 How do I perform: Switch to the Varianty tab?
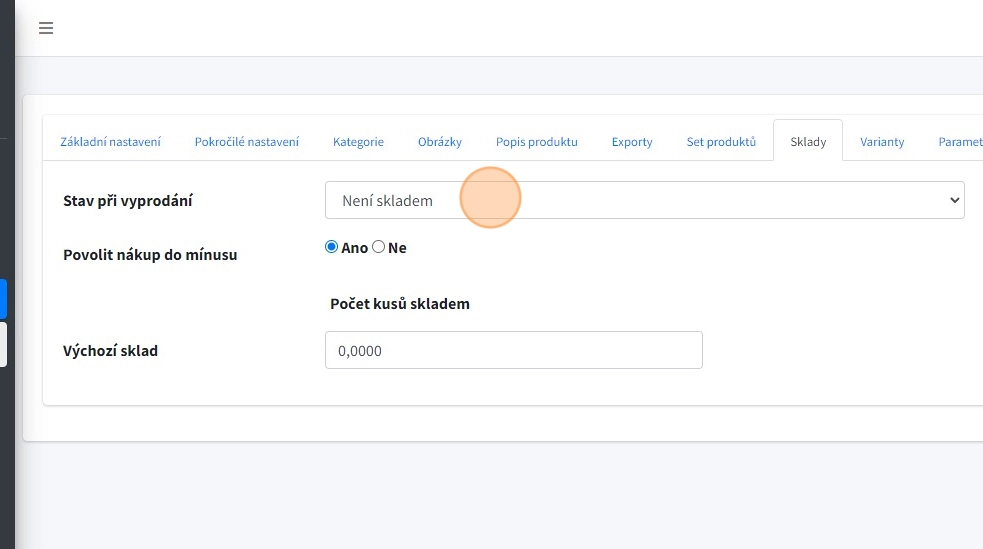click(x=882, y=142)
